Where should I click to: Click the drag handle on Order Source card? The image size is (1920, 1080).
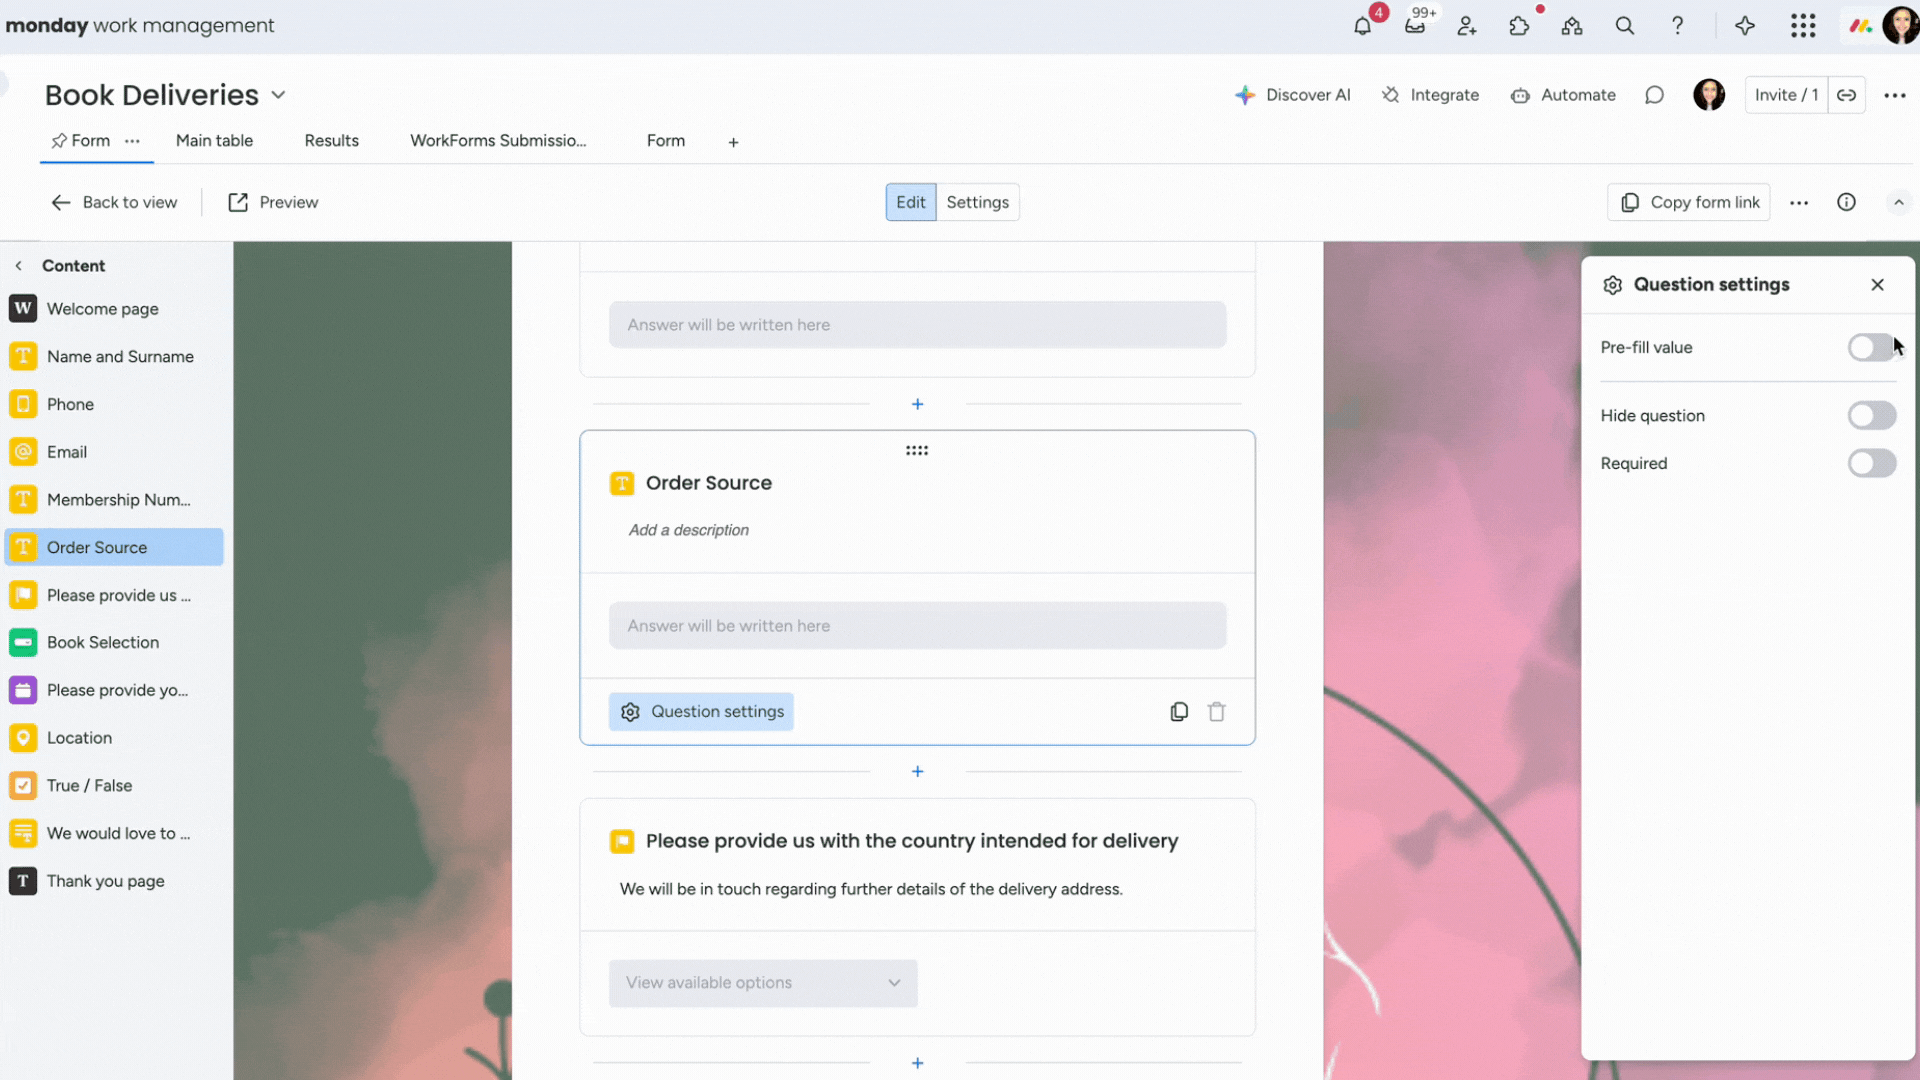point(917,451)
